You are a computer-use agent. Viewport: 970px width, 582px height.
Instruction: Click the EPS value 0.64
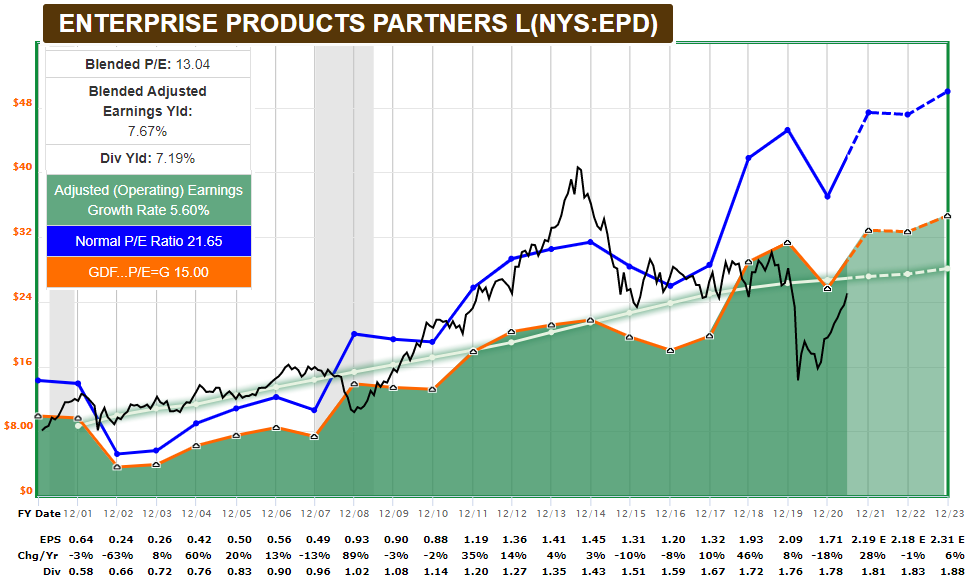(80, 540)
